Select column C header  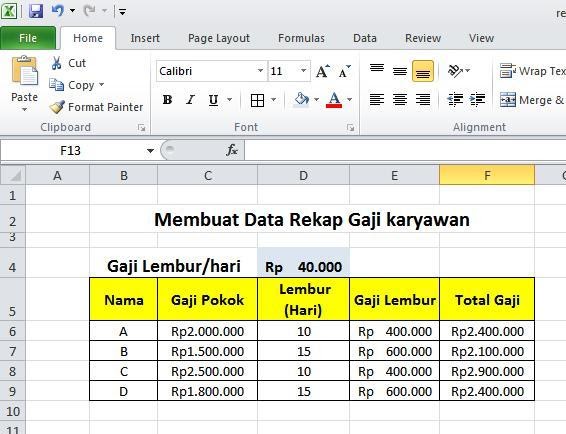(x=208, y=175)
